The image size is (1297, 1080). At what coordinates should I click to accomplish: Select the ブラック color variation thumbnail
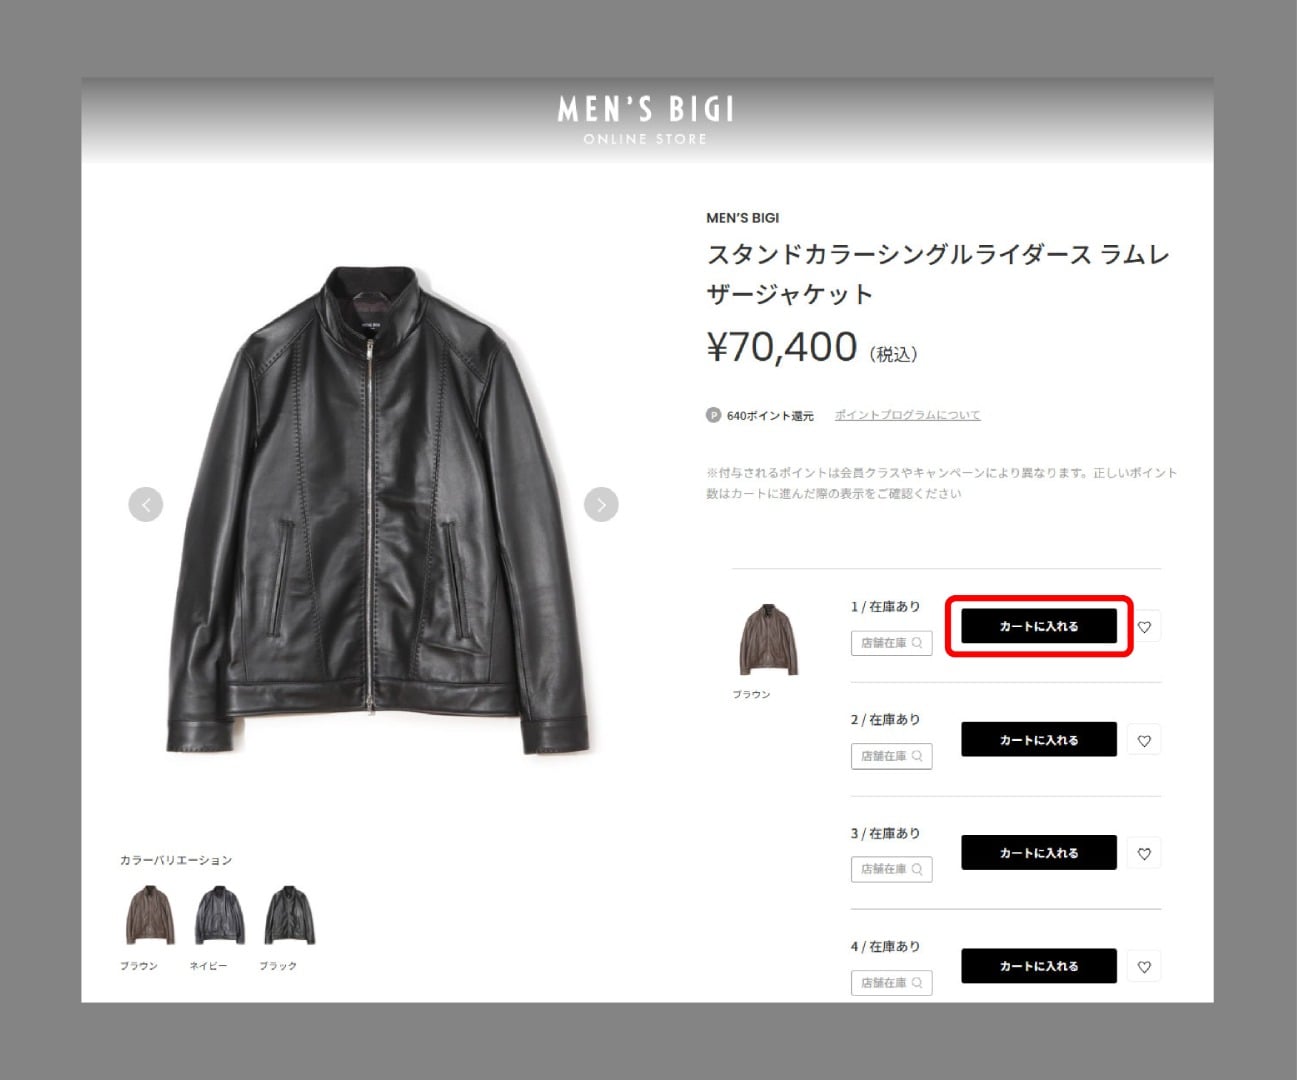tap(290, 915)
